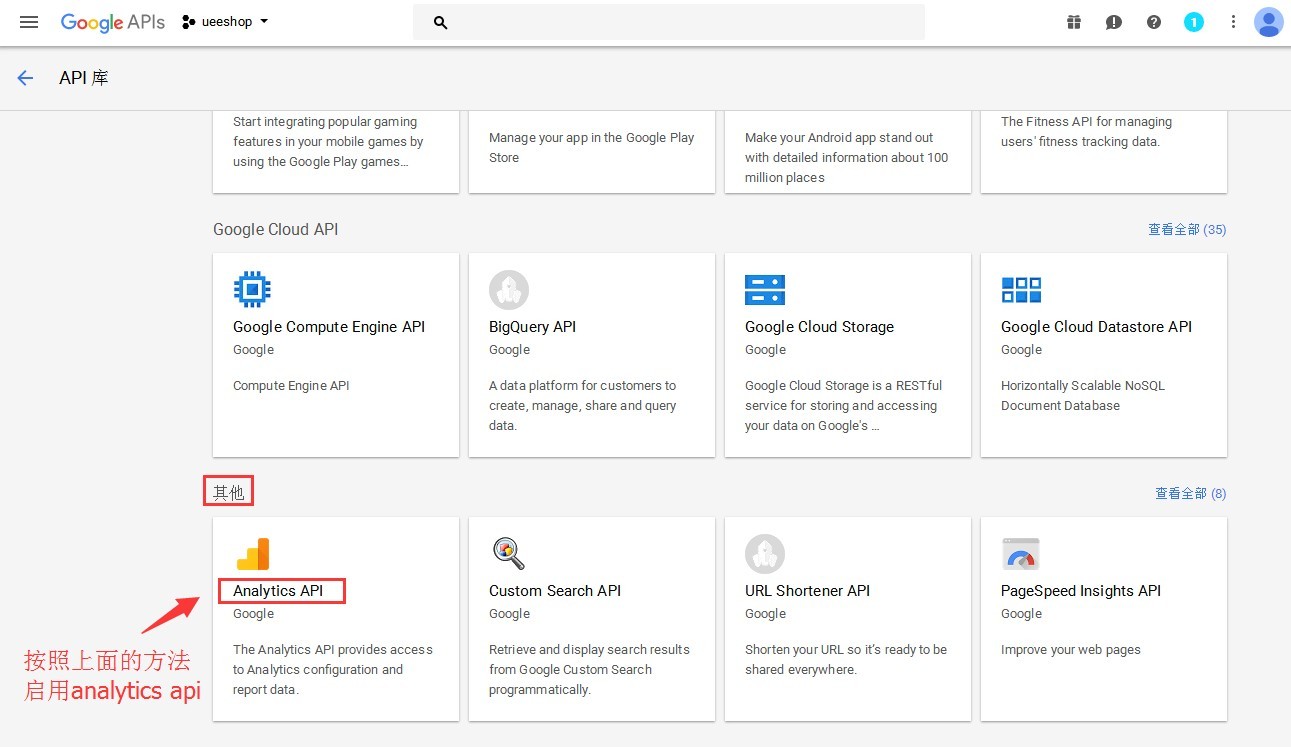Screen dimensions: 1291x747
Task: Open the BigQuery API title
Action: (532, 327)
